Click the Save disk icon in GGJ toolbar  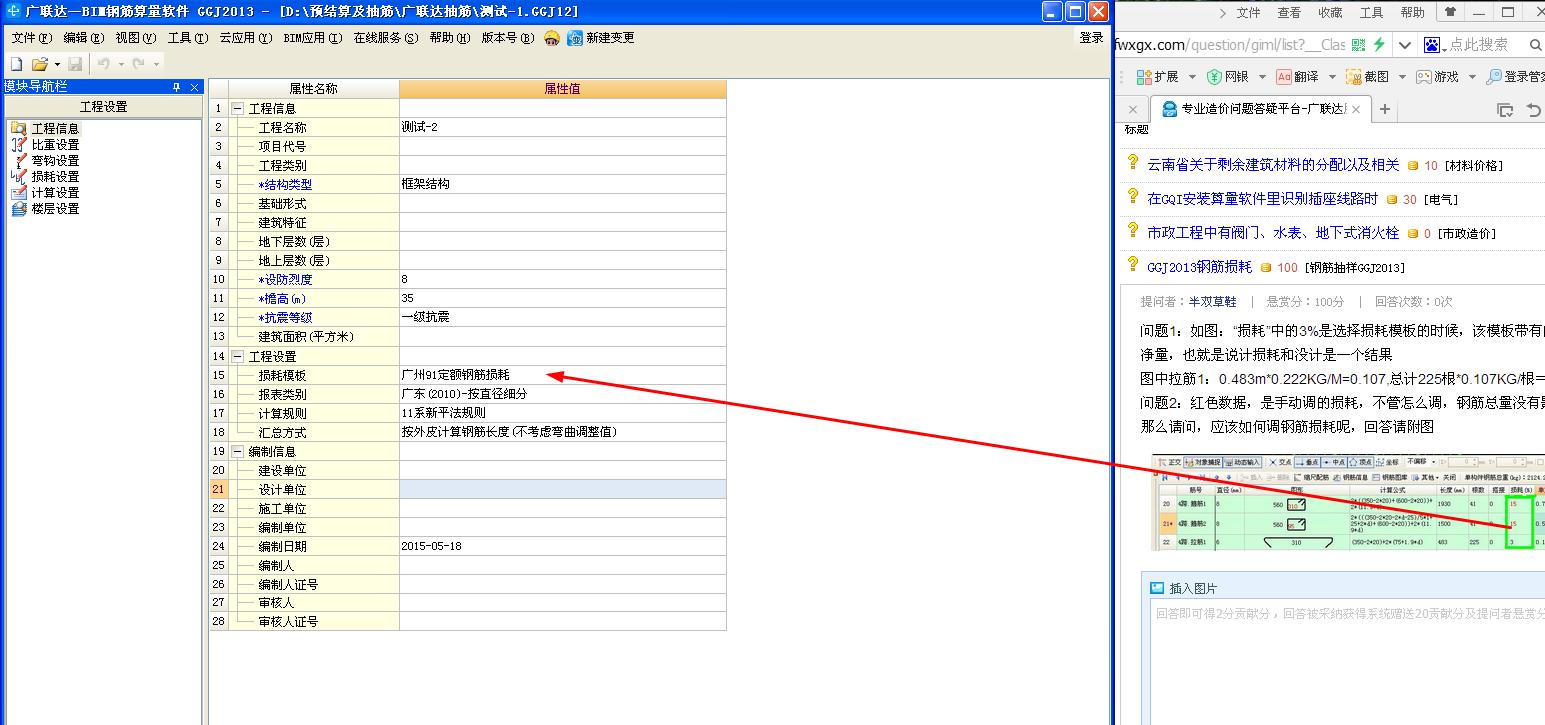point(75,64)
